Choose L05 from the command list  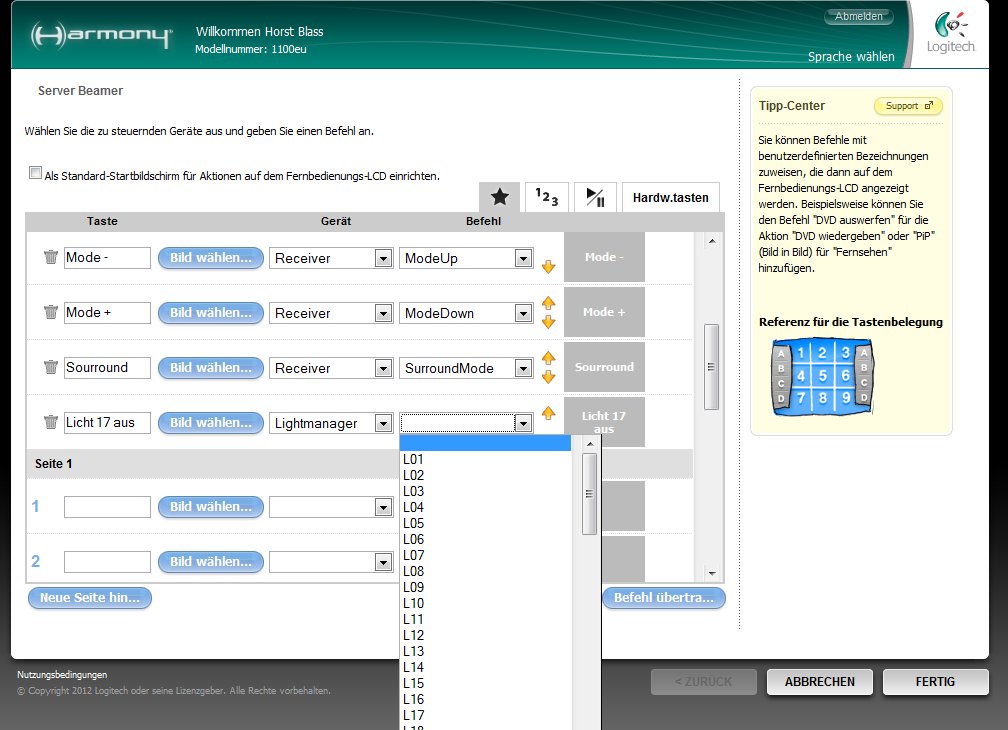point(414,523)
